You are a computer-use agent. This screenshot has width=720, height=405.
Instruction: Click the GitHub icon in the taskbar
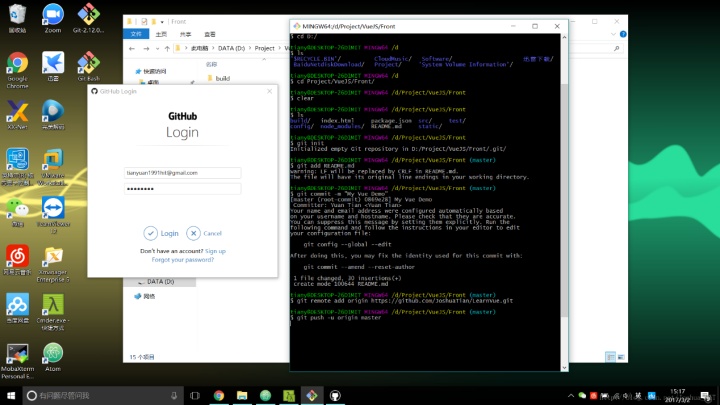335,395
